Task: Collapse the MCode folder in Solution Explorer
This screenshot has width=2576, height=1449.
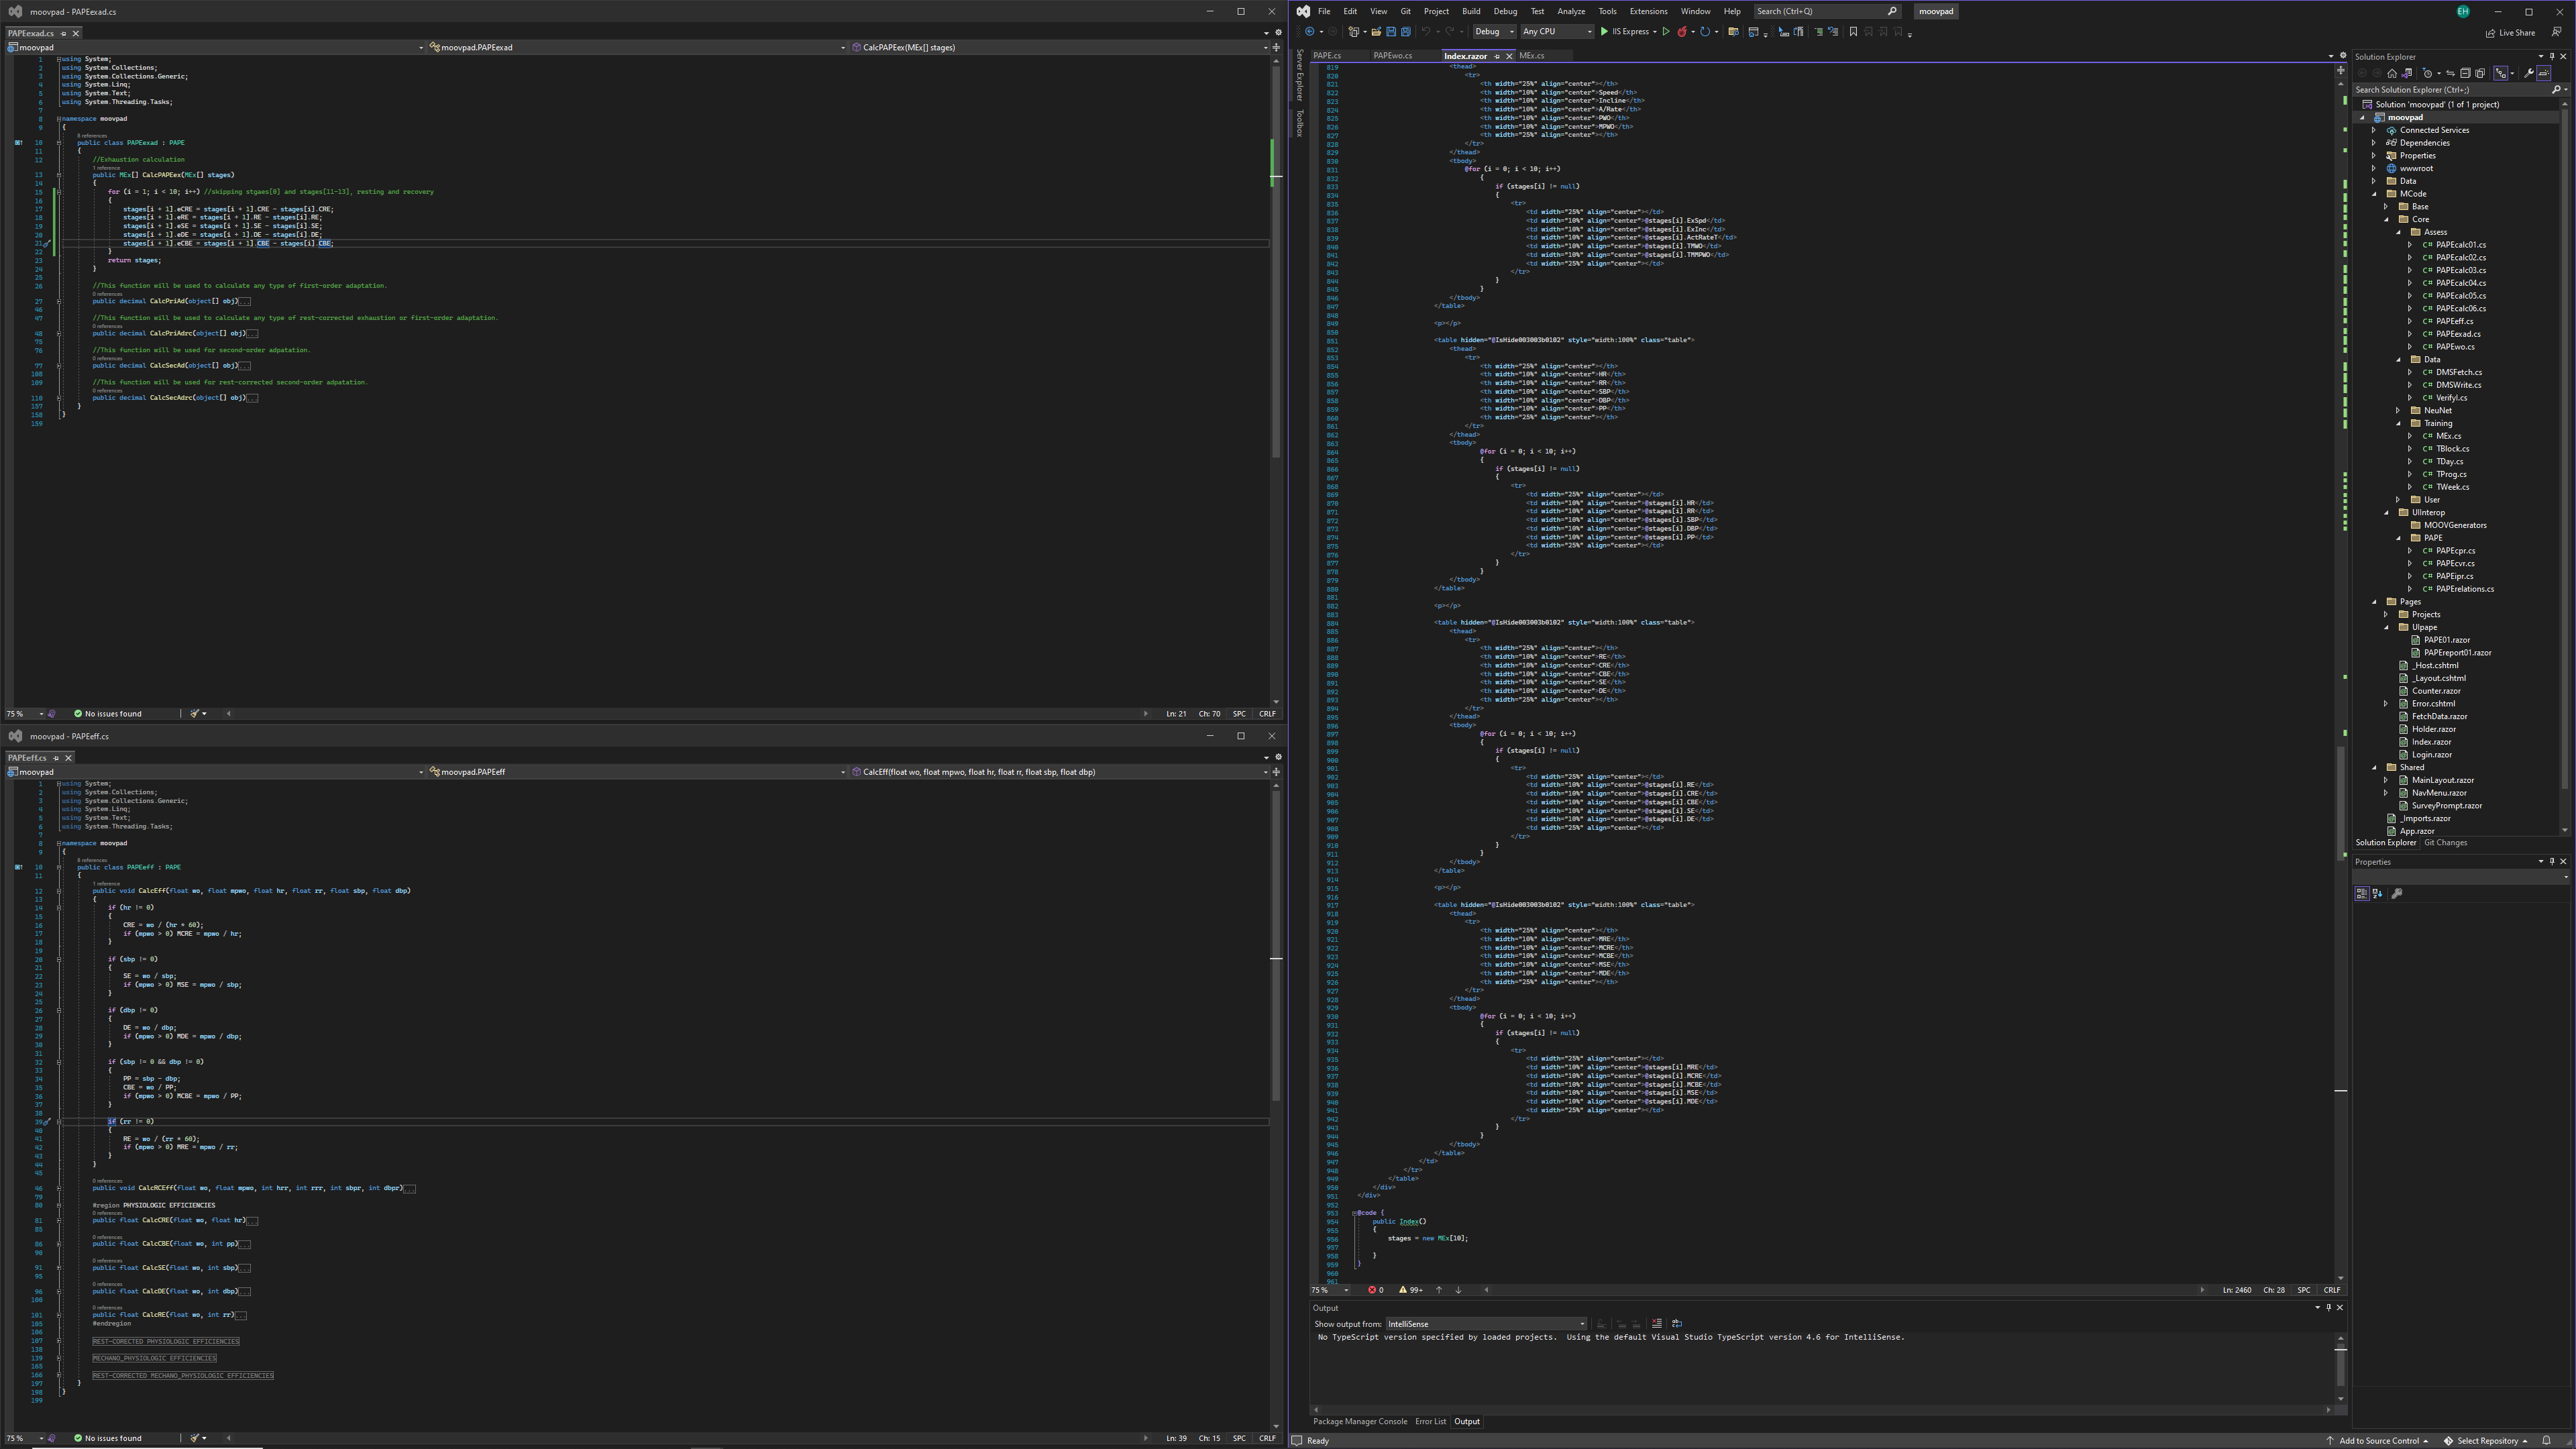Action: pyautogui.click(x=2375, y=194)
